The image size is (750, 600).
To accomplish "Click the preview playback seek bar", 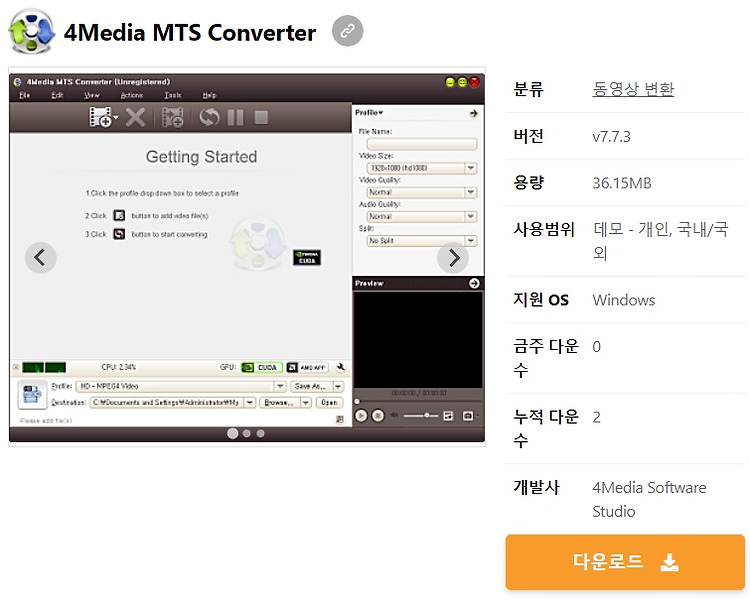I will pos(418,401).
